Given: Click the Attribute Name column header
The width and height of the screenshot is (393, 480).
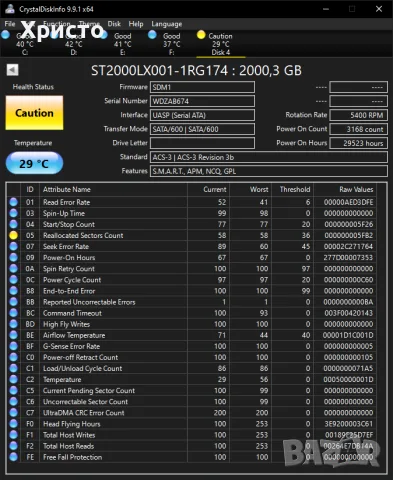Looking at the screenshot, I should click(113, 189).
